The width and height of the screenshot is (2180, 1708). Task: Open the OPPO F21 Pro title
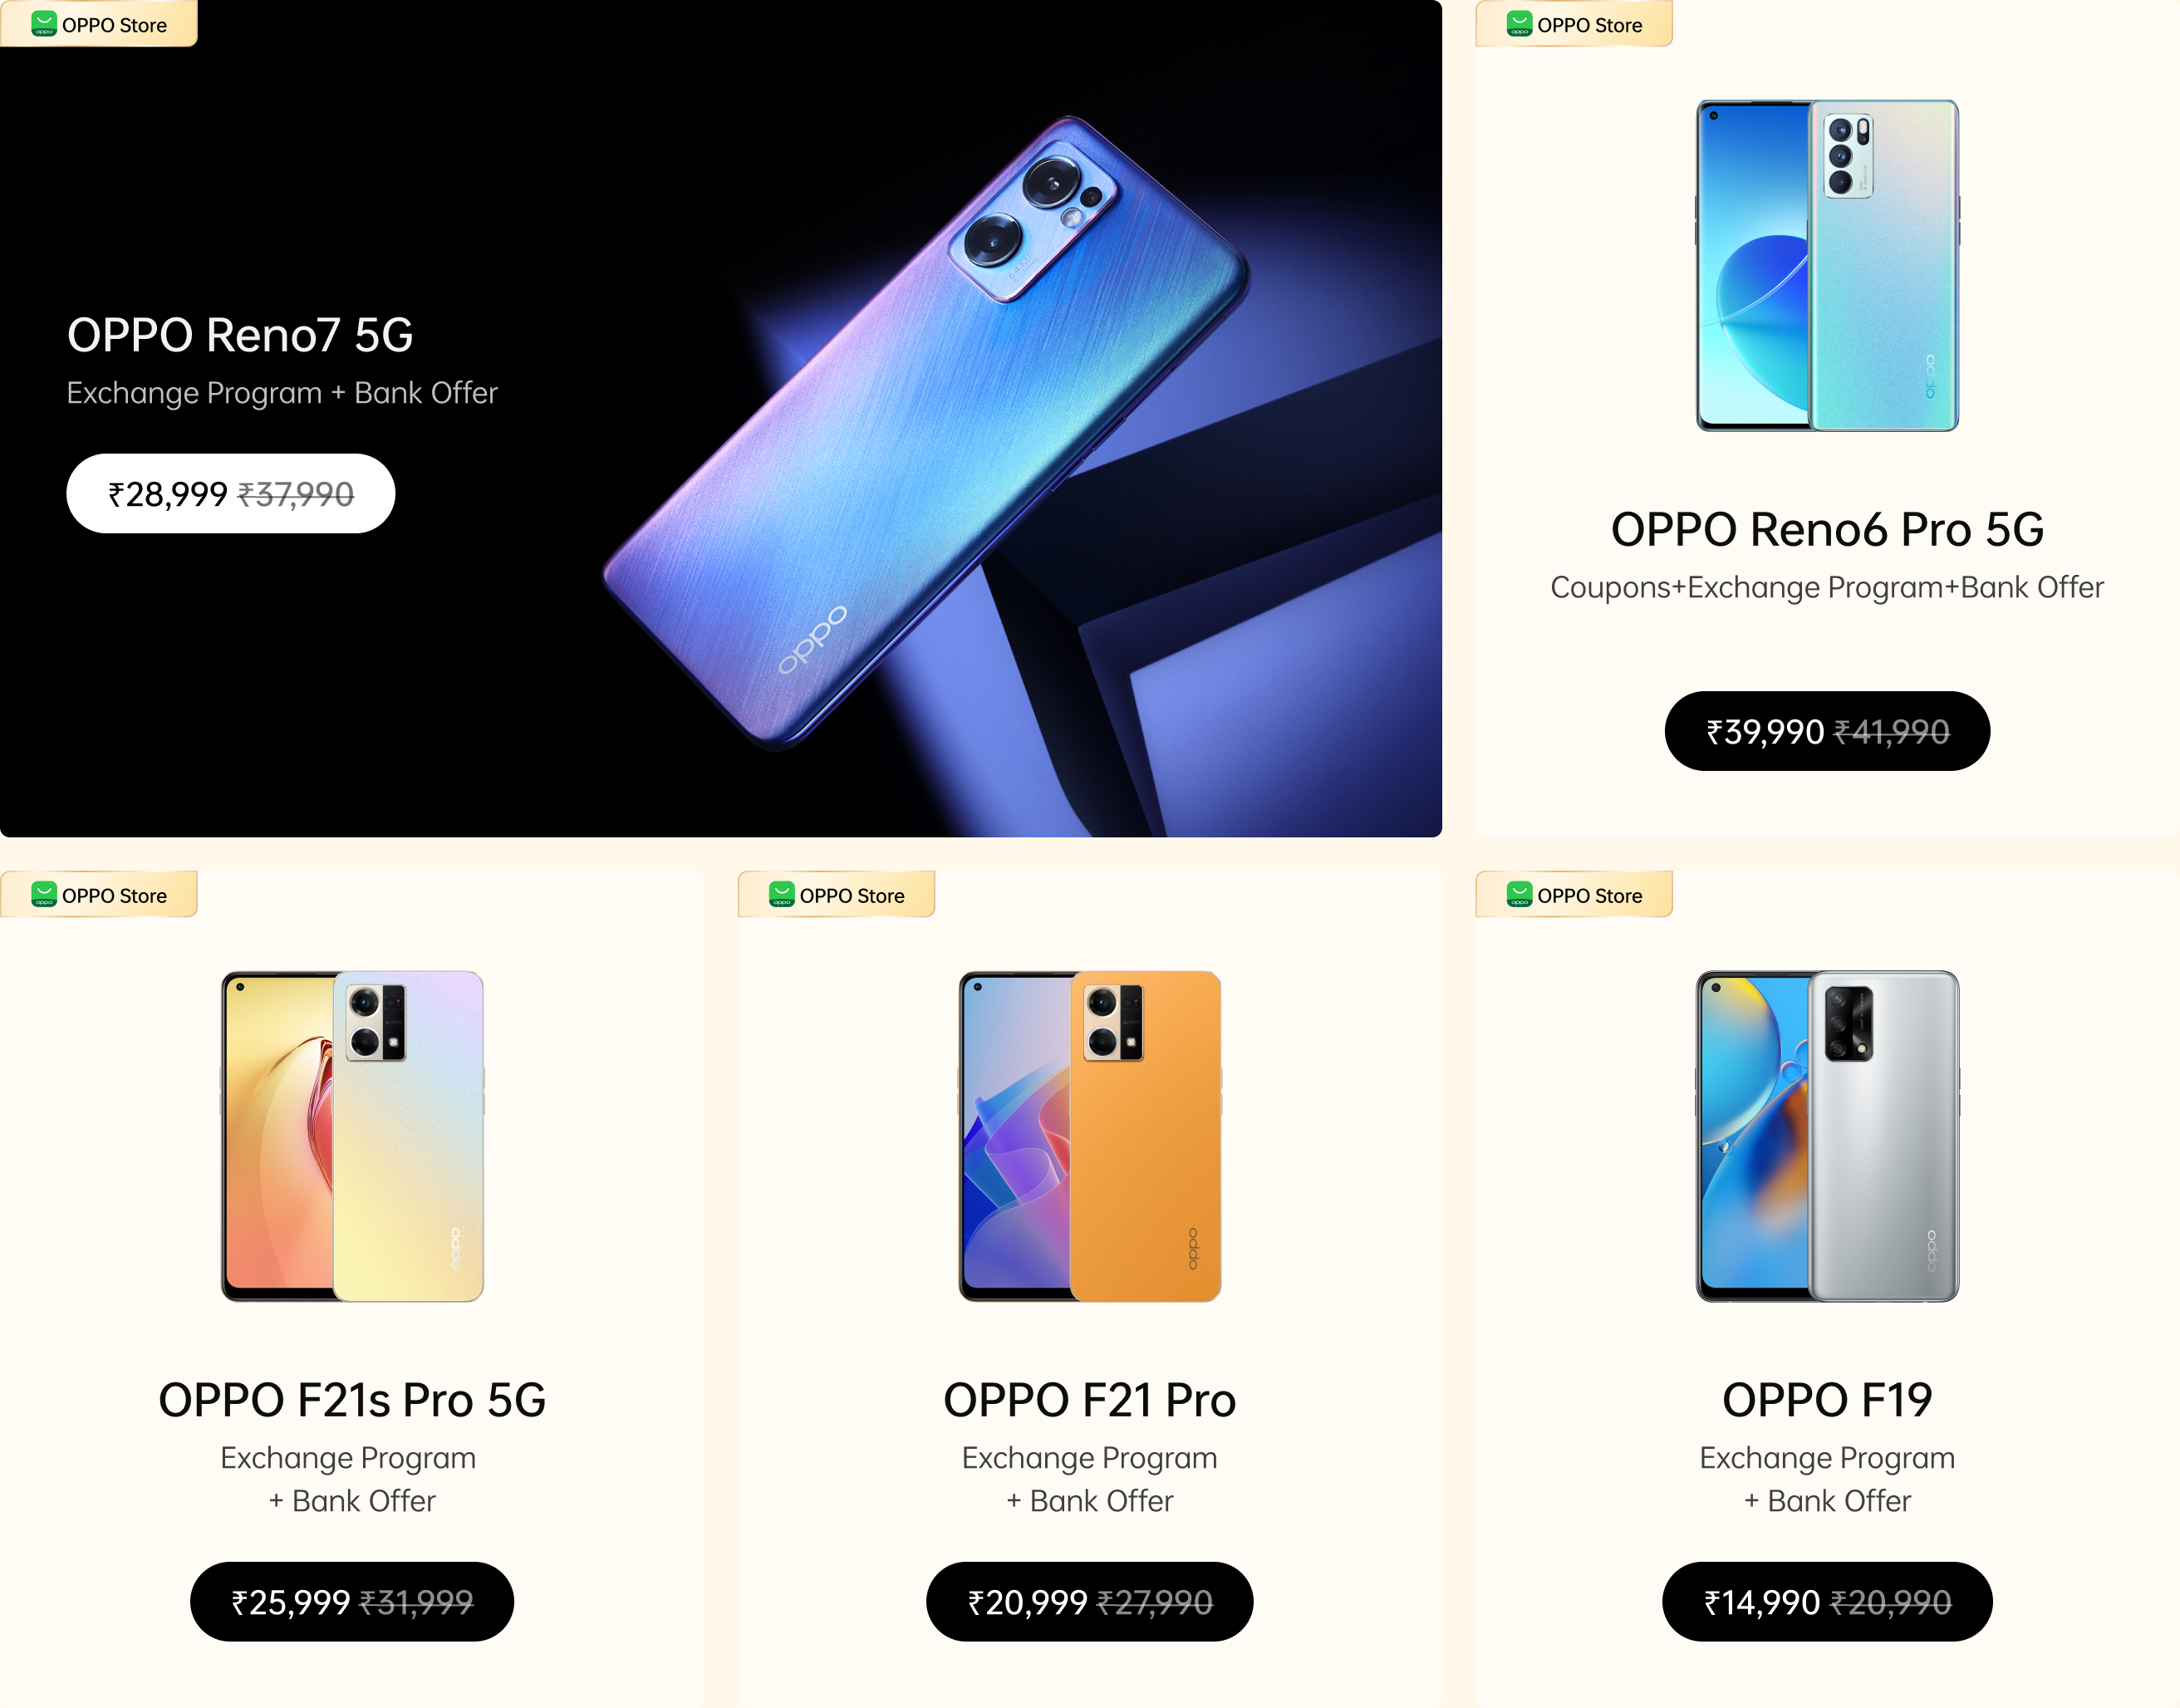[x=1089, y=1399]
